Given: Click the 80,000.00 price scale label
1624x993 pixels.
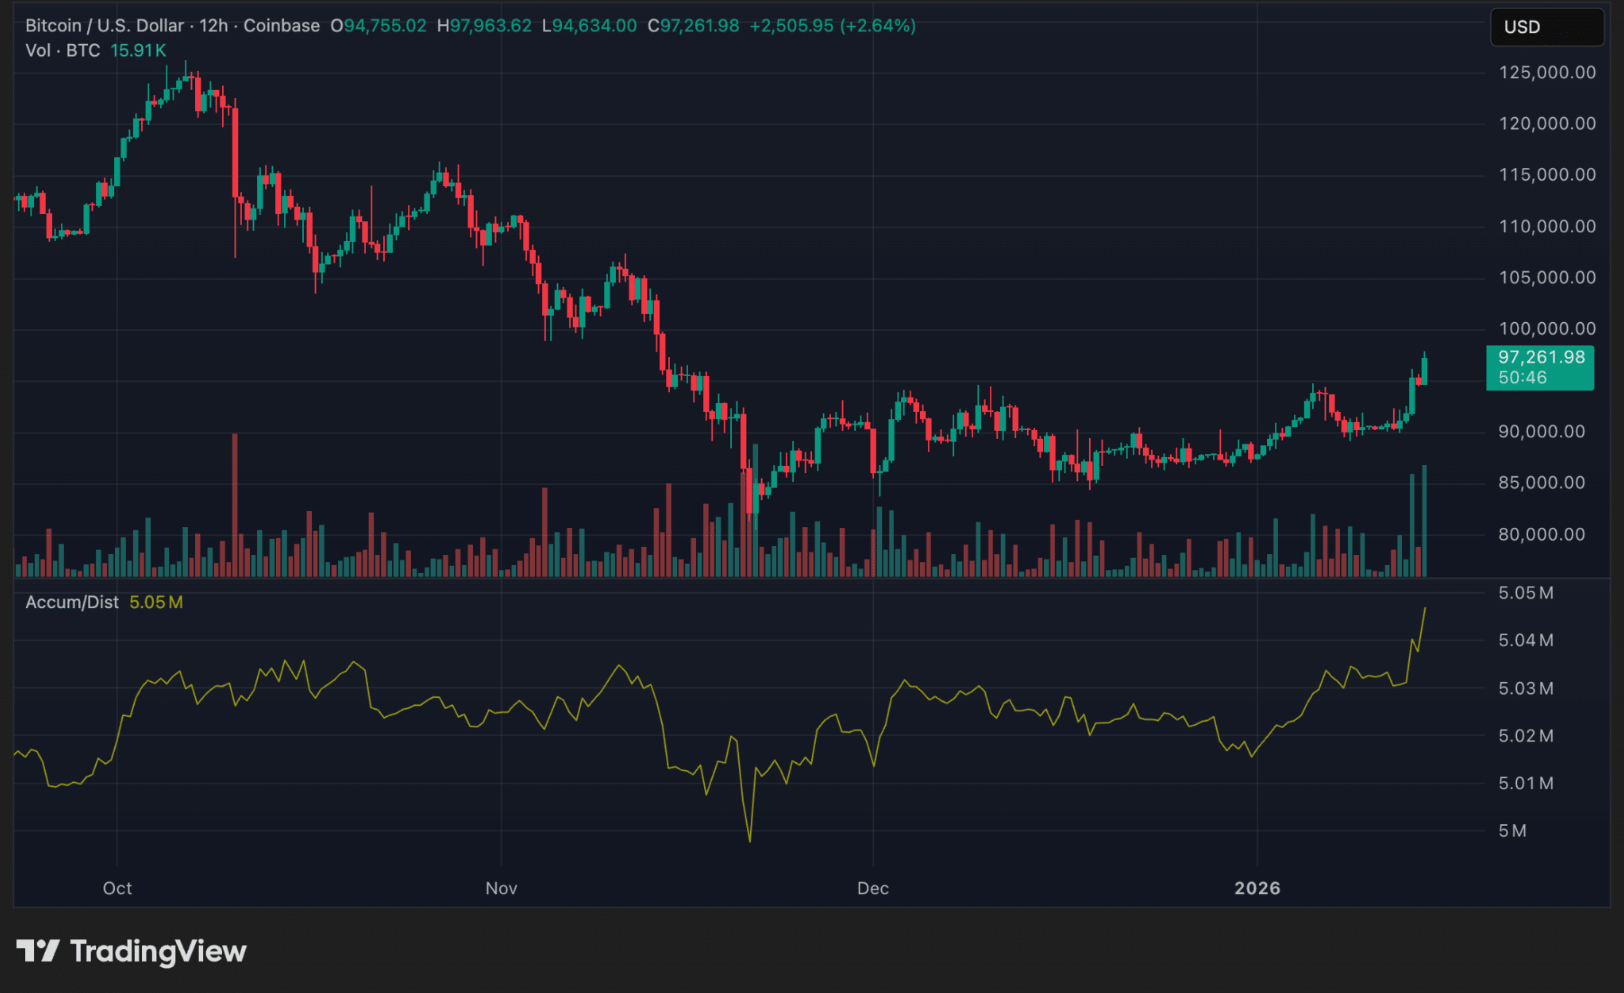Looking at the screenshot, I should point(1544,534).
